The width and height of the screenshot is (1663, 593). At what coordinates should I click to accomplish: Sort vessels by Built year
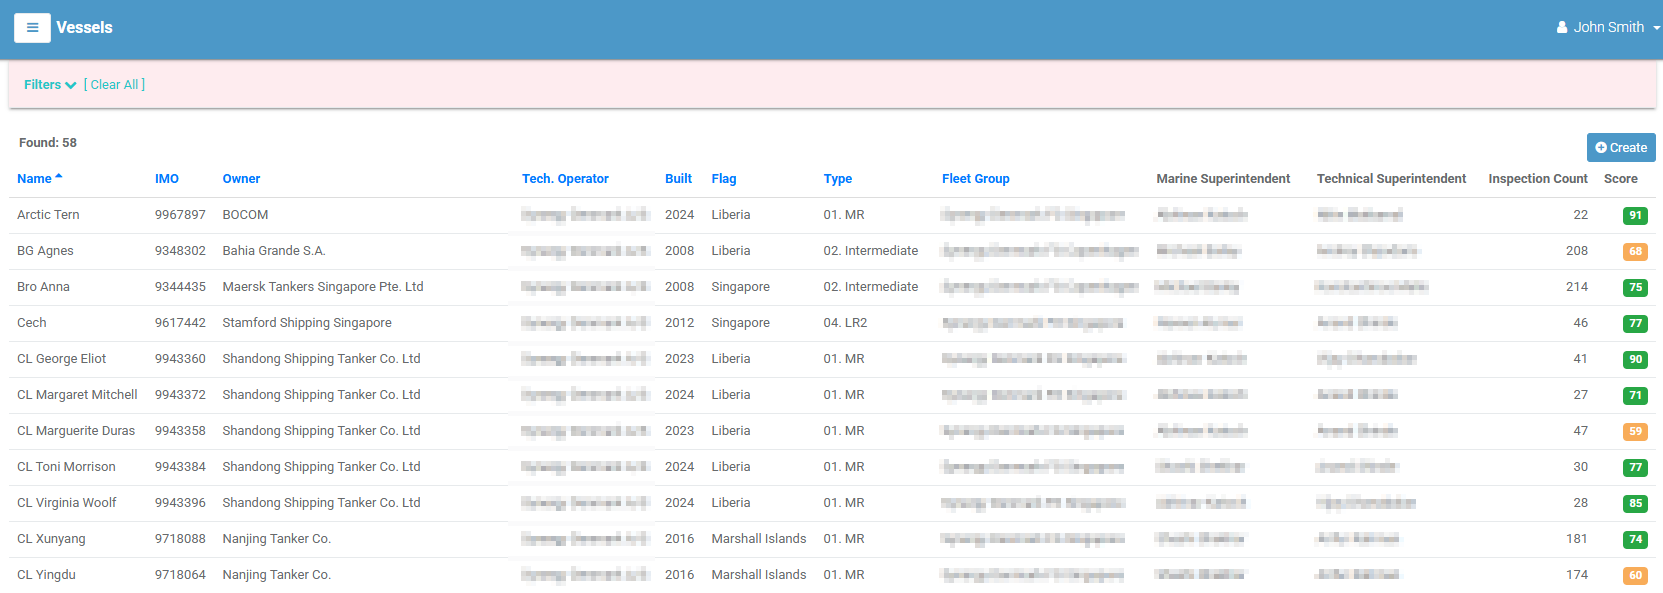pyautogui.click(x=678, y=179)
